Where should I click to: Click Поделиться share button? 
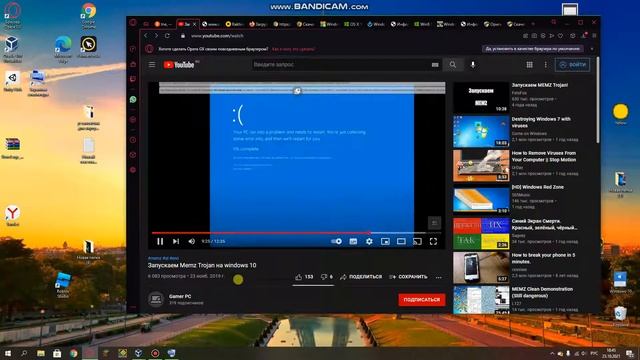tap(361, 277)
